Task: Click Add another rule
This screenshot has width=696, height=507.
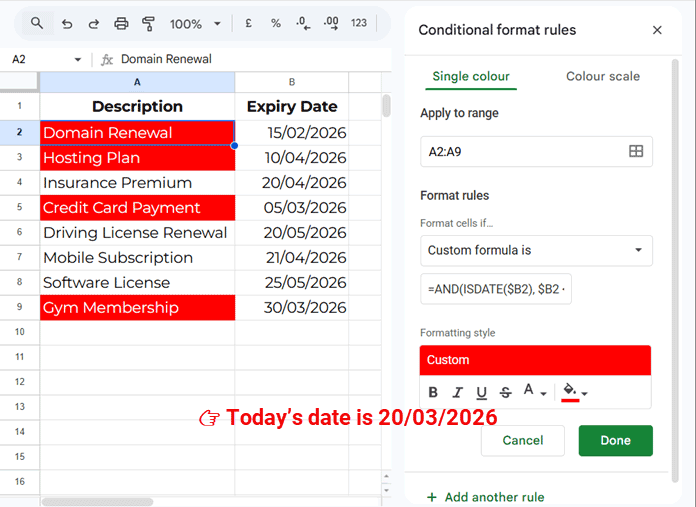Action: pos(485,497)
